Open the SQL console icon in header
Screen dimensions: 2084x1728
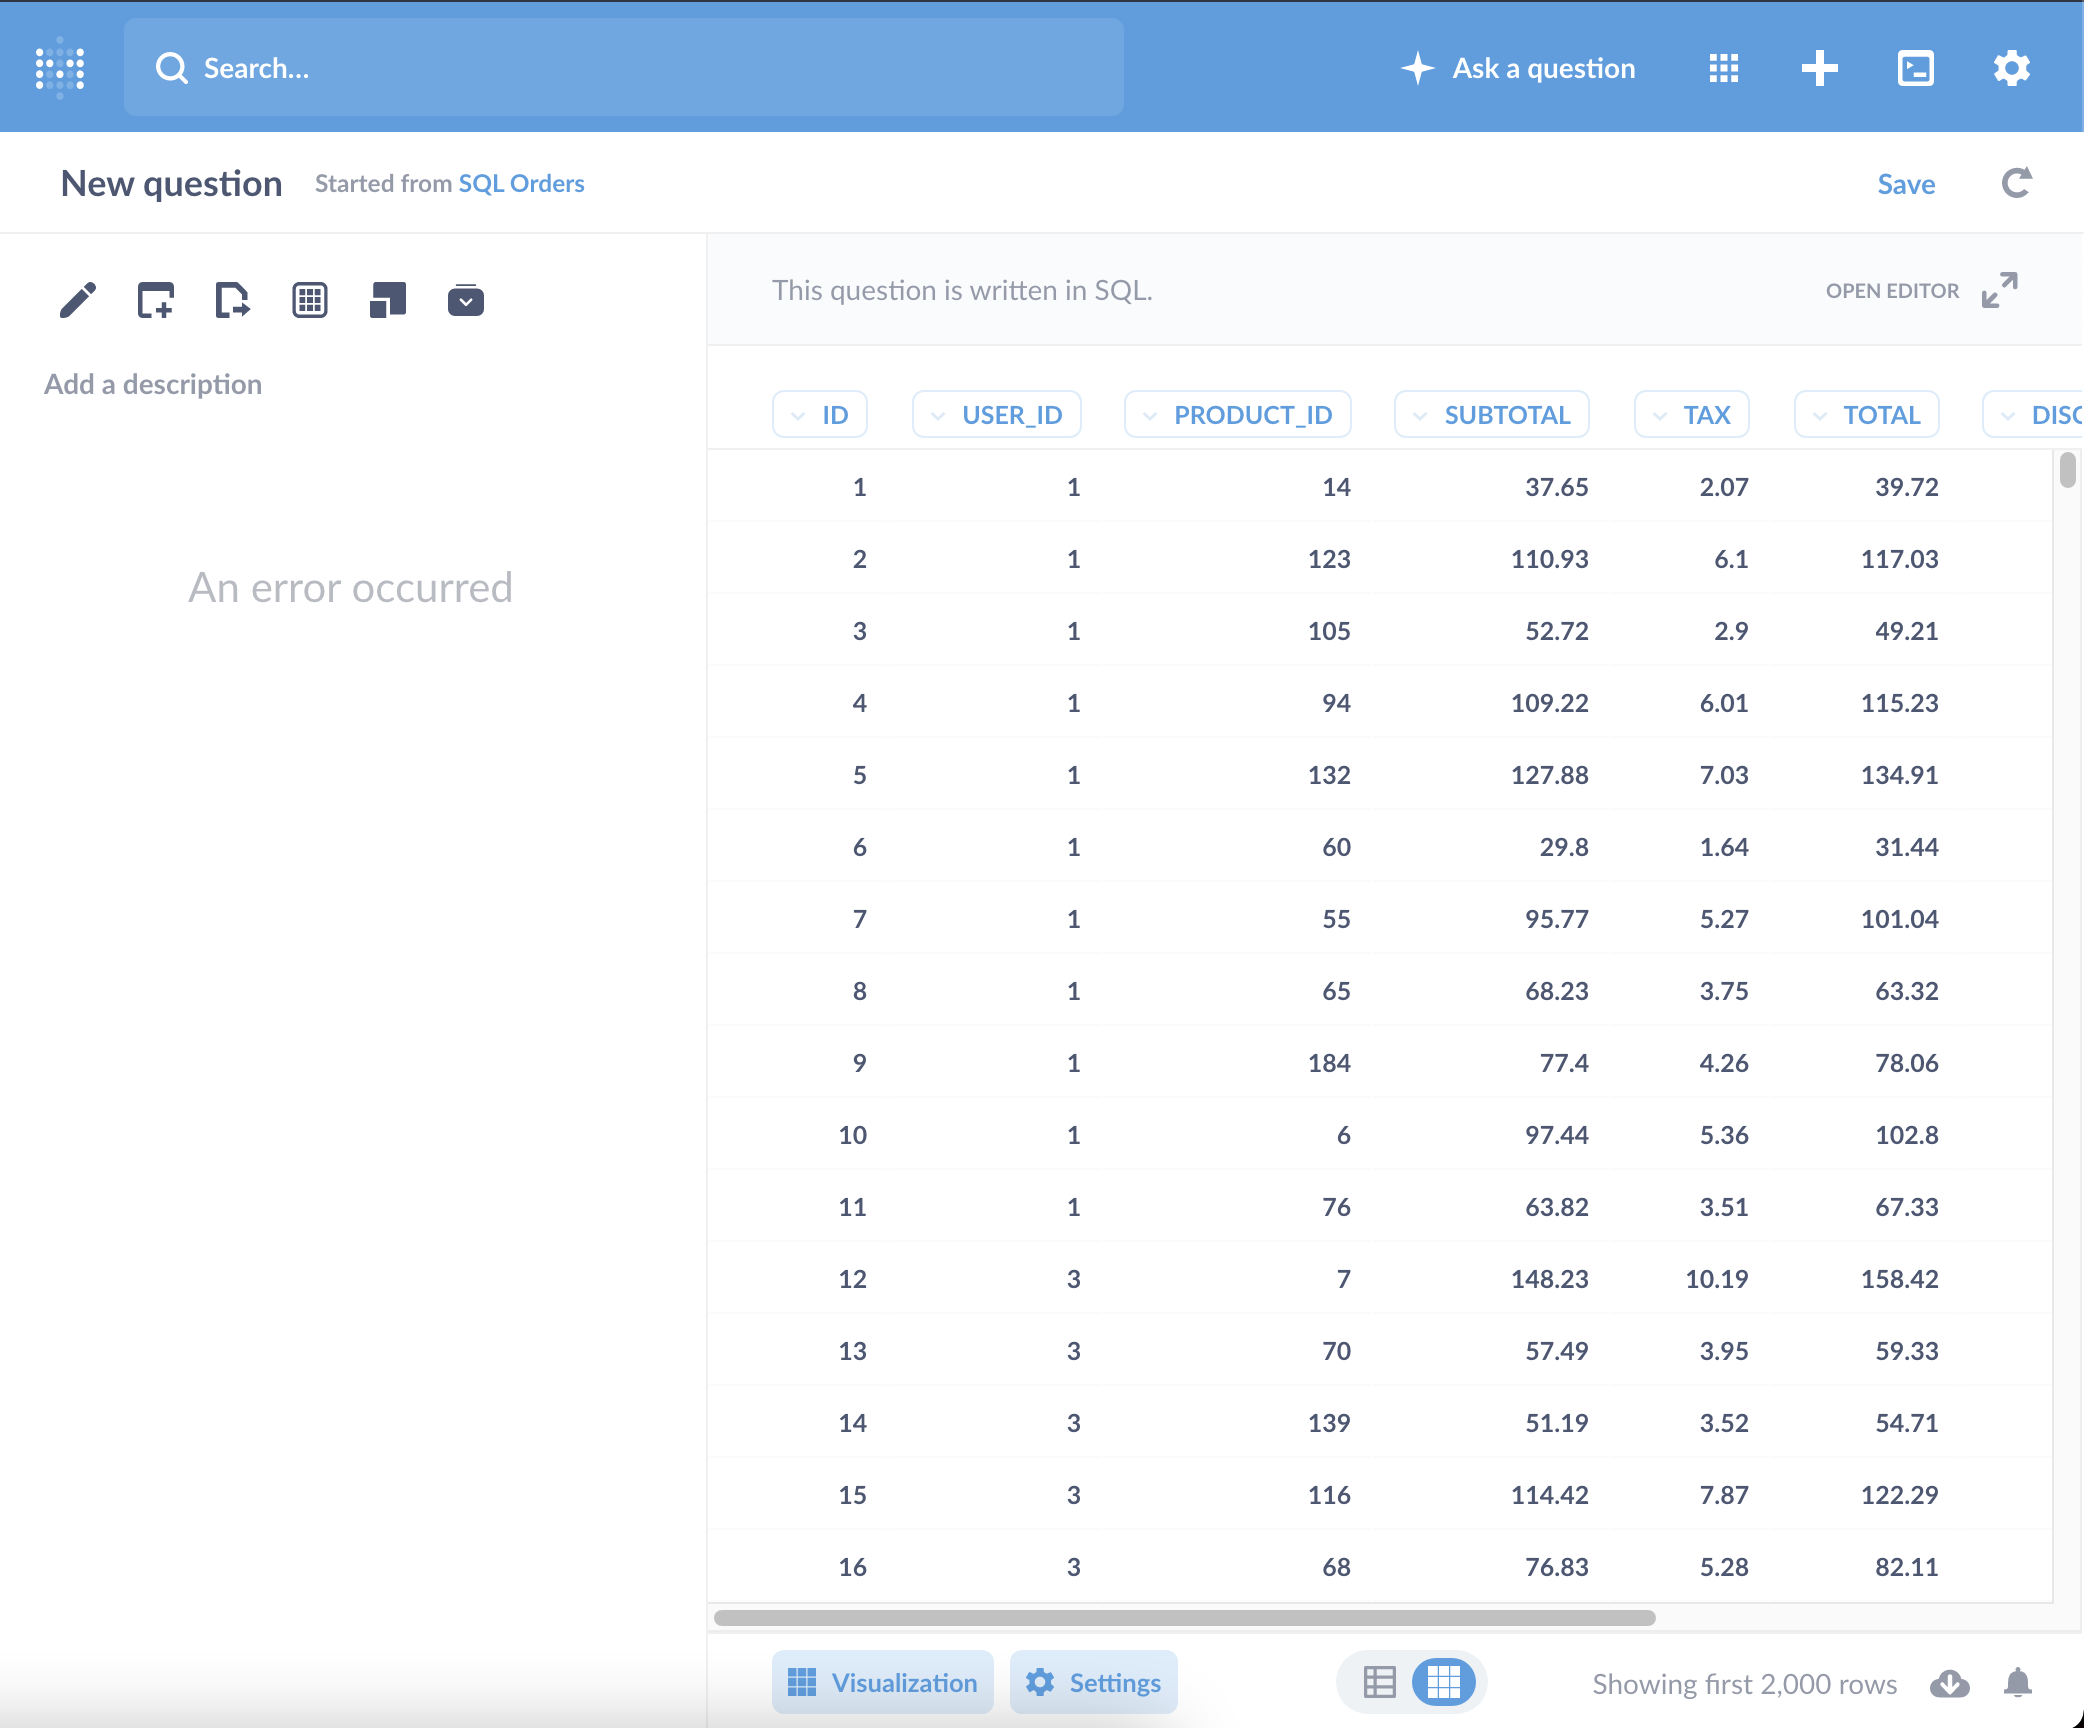pyautogui.click(x=1916, y=68)
